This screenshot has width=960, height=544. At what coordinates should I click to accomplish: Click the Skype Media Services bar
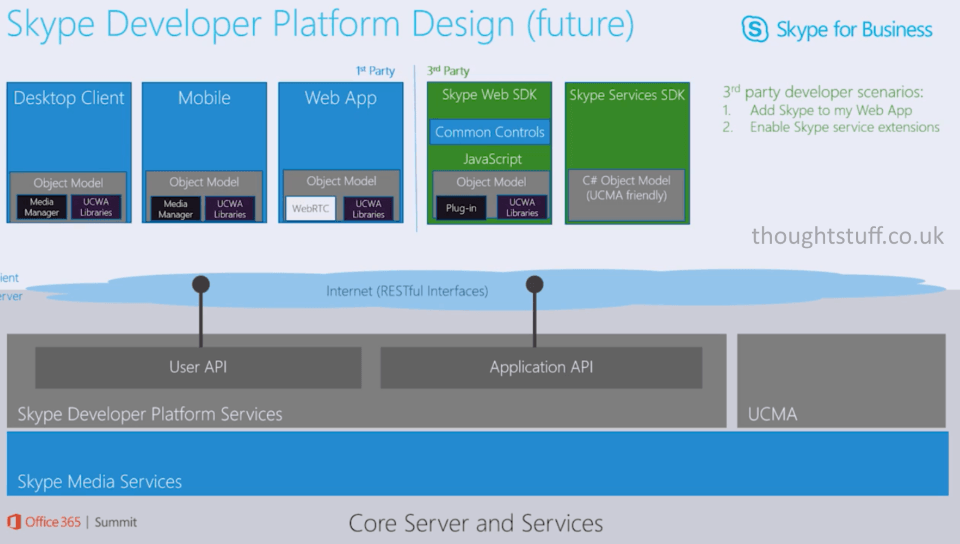coord(478,463)
